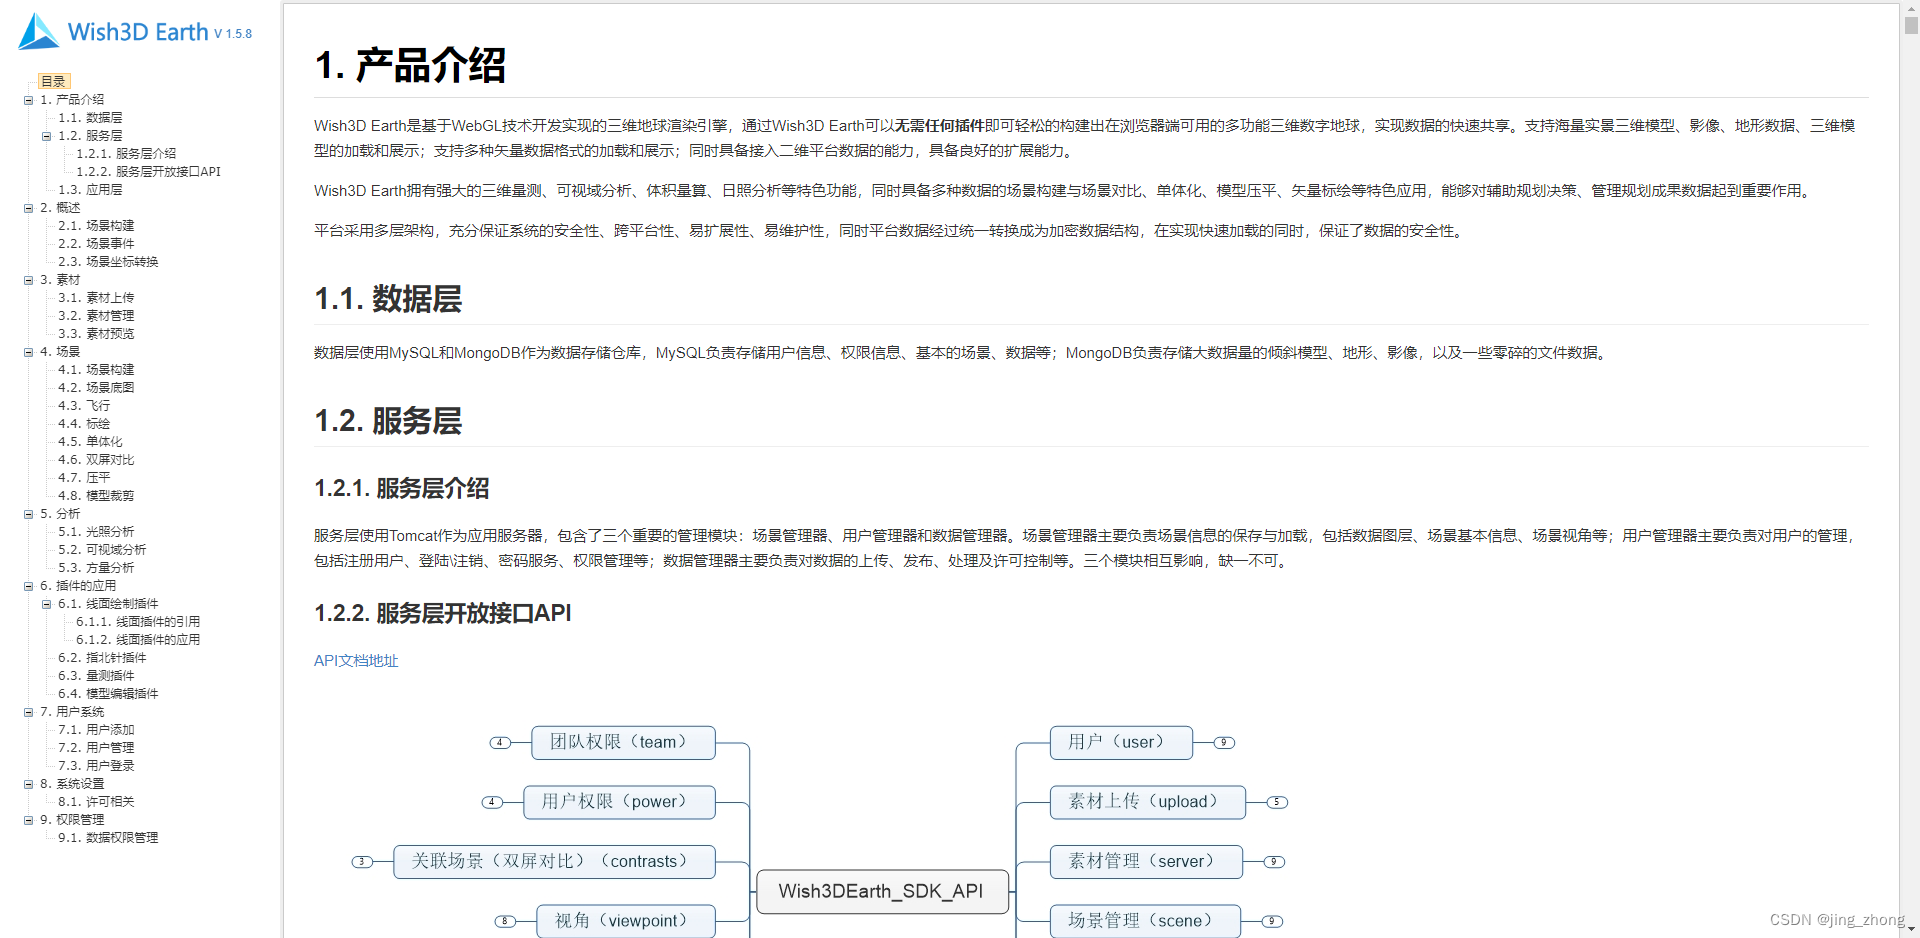This screenshot has height=938, width=1920.
Task: Collapse the '9. 权限管理' tree node
Action: (x=29, y=820)
